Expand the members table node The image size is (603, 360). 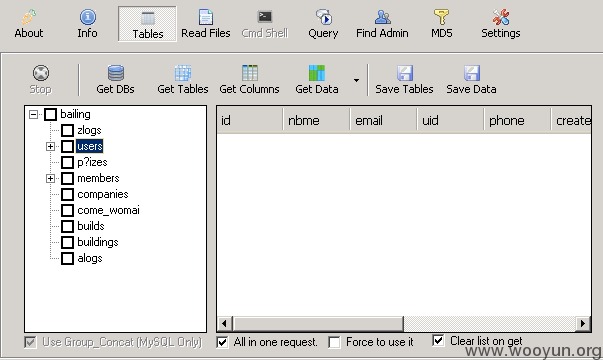(x=50, y=178)
